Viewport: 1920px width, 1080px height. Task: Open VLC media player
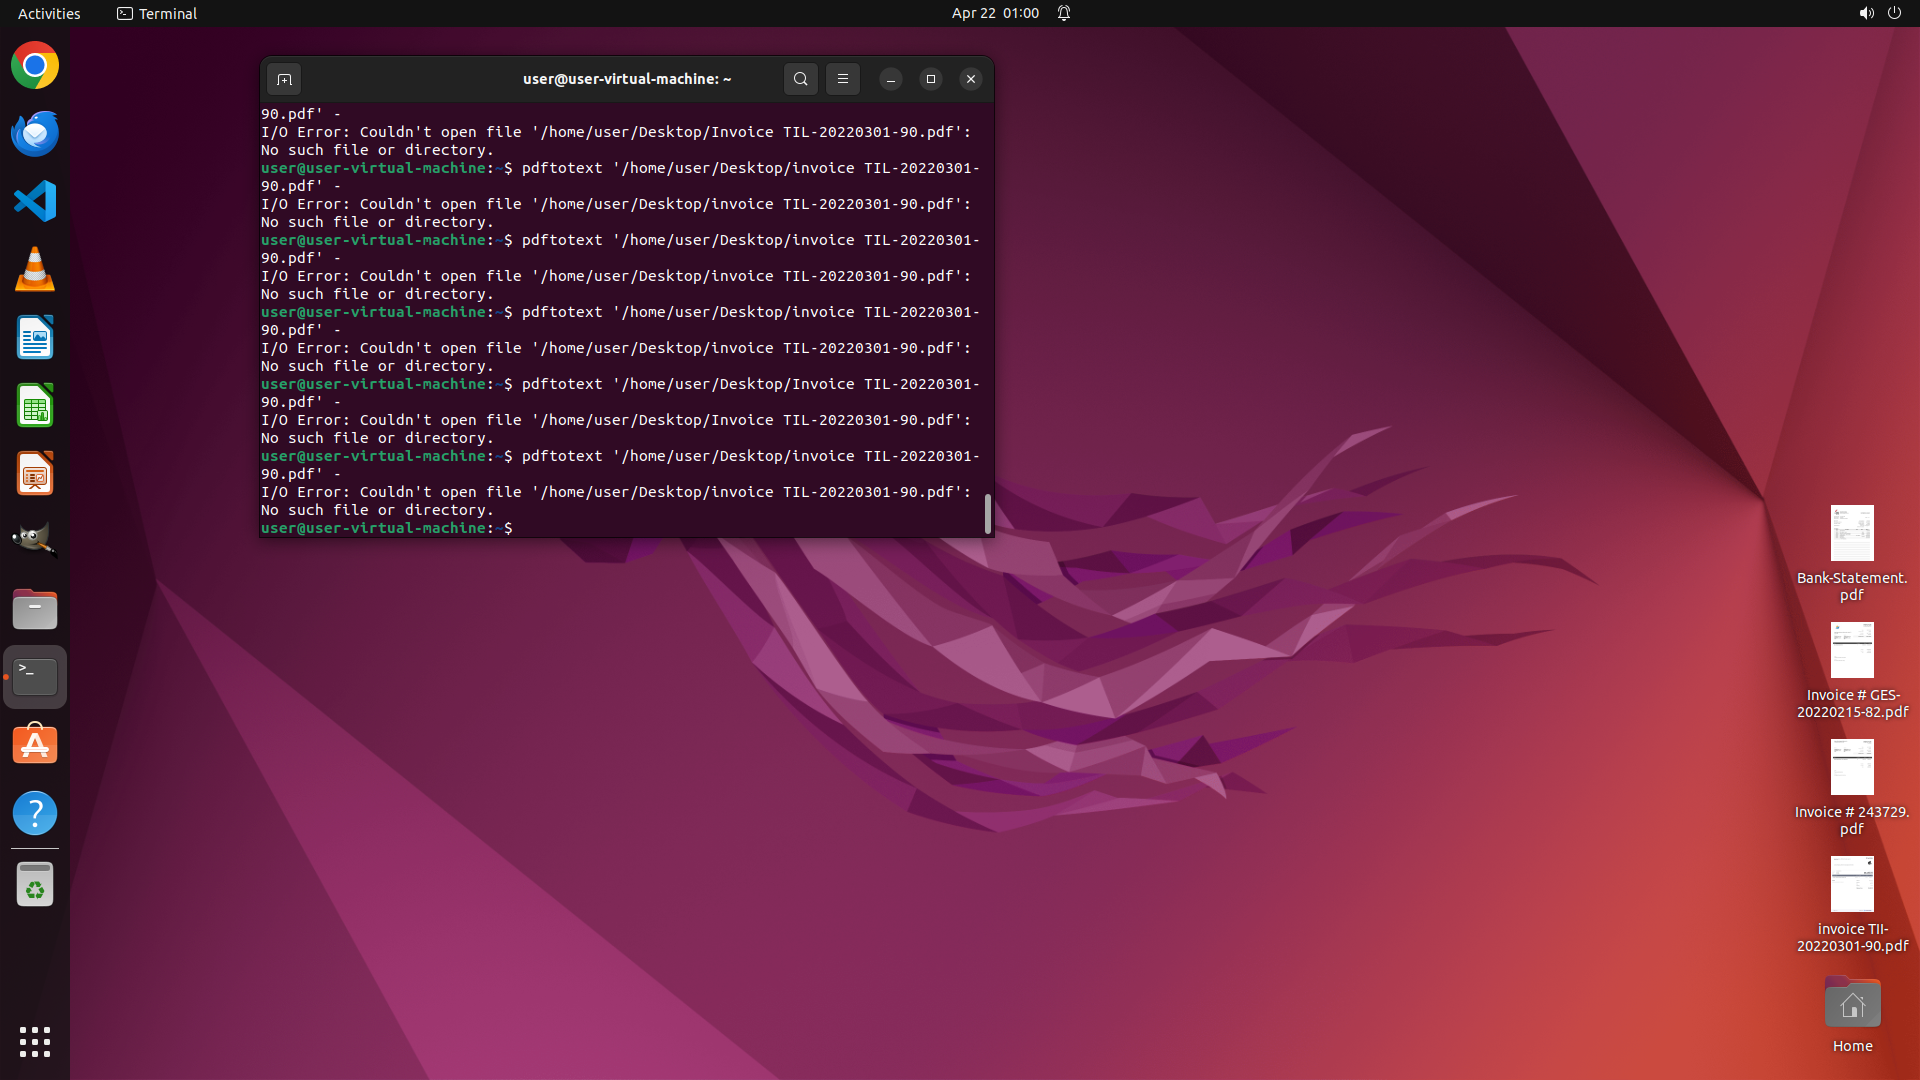coord(35,270)
